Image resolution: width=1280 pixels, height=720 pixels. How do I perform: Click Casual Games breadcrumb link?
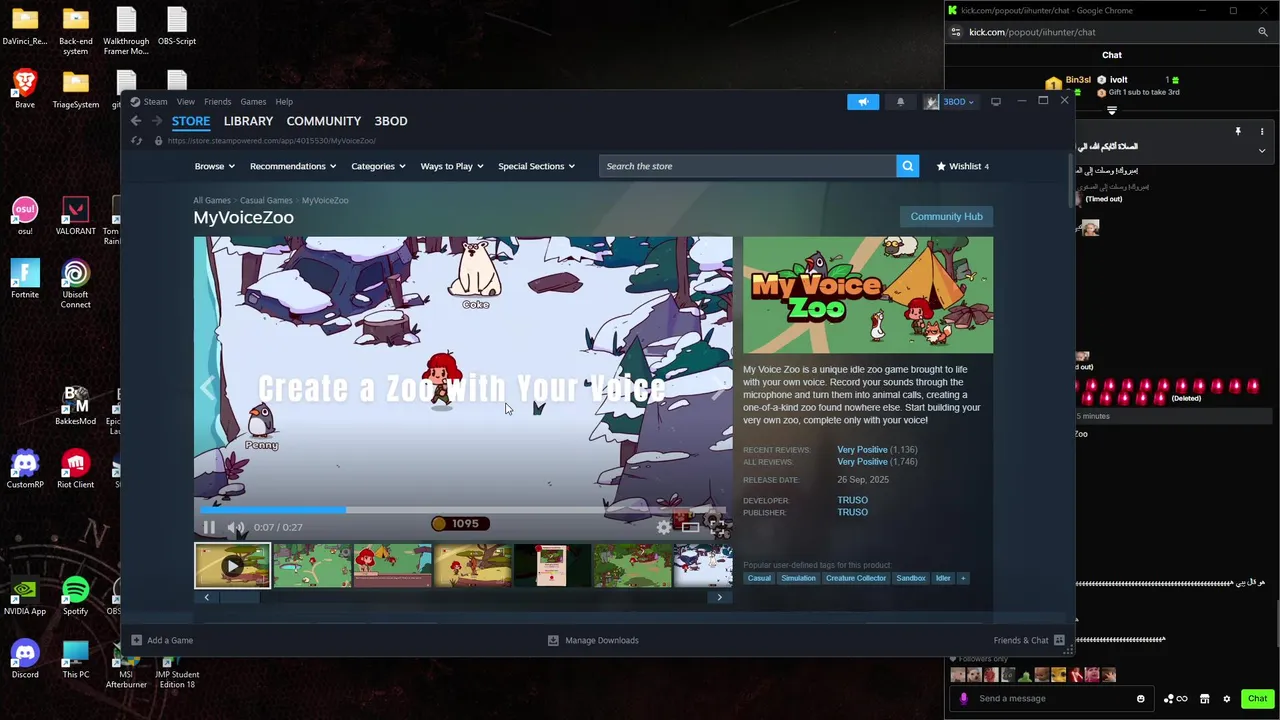[266, 200]
